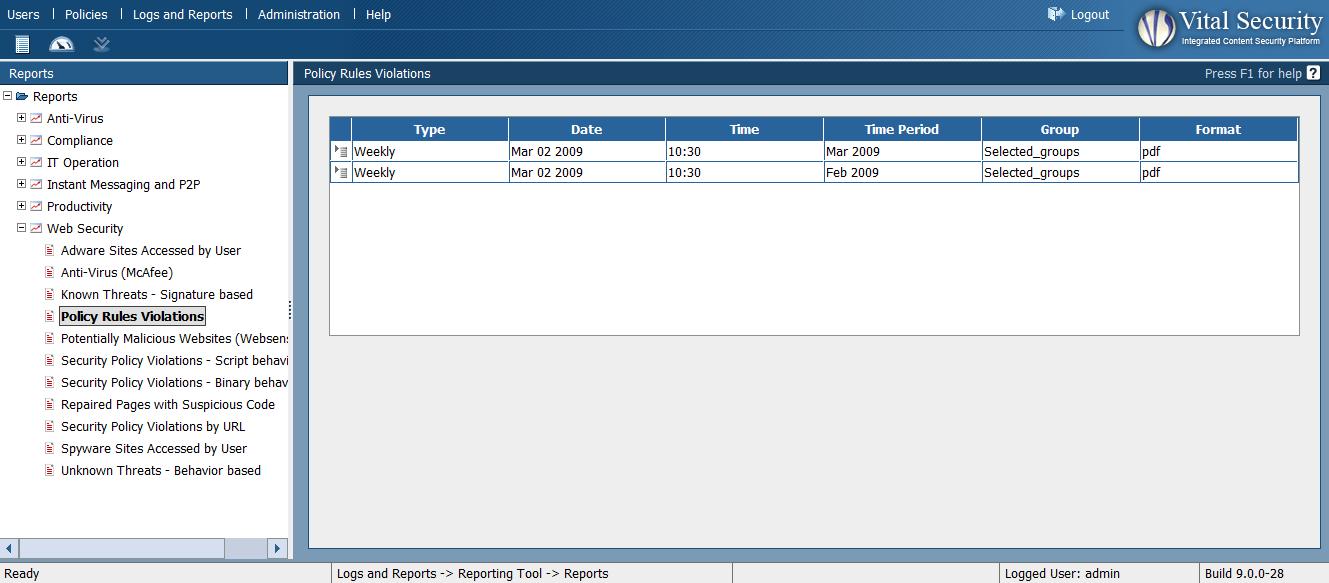The image size is (1329, 583).
Task: Click the document list toolbar icon
Action: pos(22,44)
